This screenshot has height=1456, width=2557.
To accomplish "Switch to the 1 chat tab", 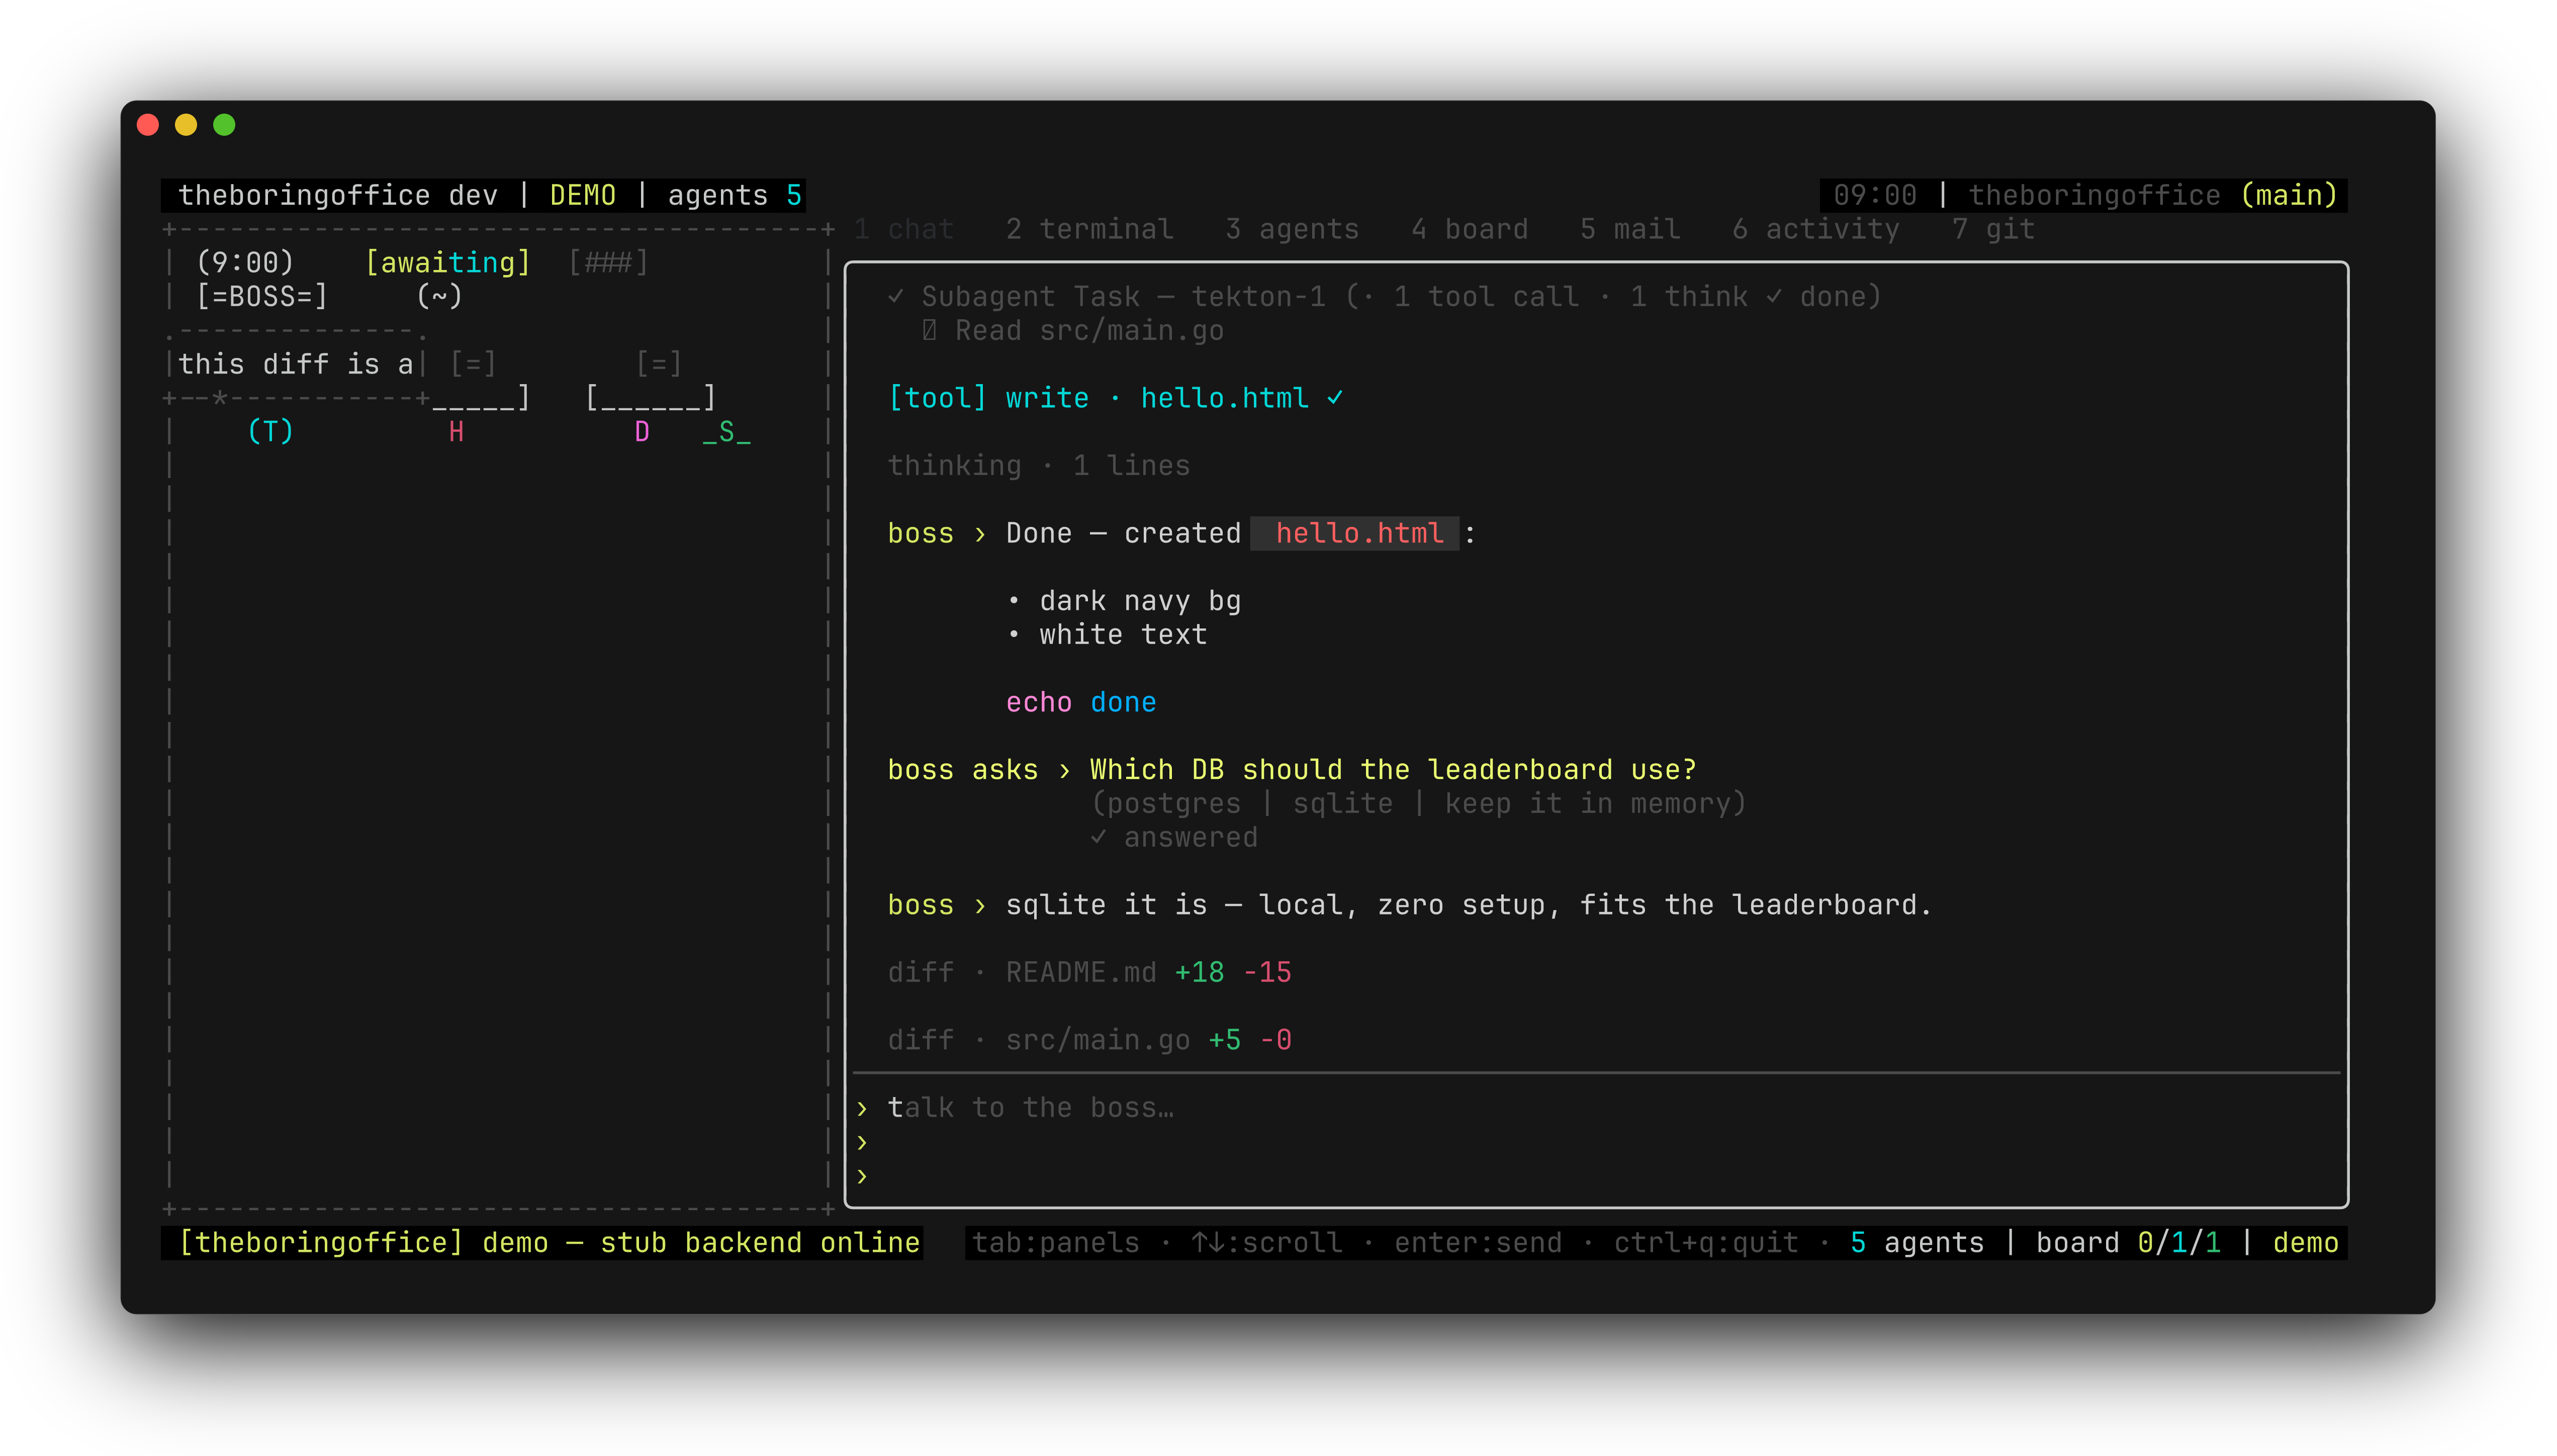I will tap(904, 229).
